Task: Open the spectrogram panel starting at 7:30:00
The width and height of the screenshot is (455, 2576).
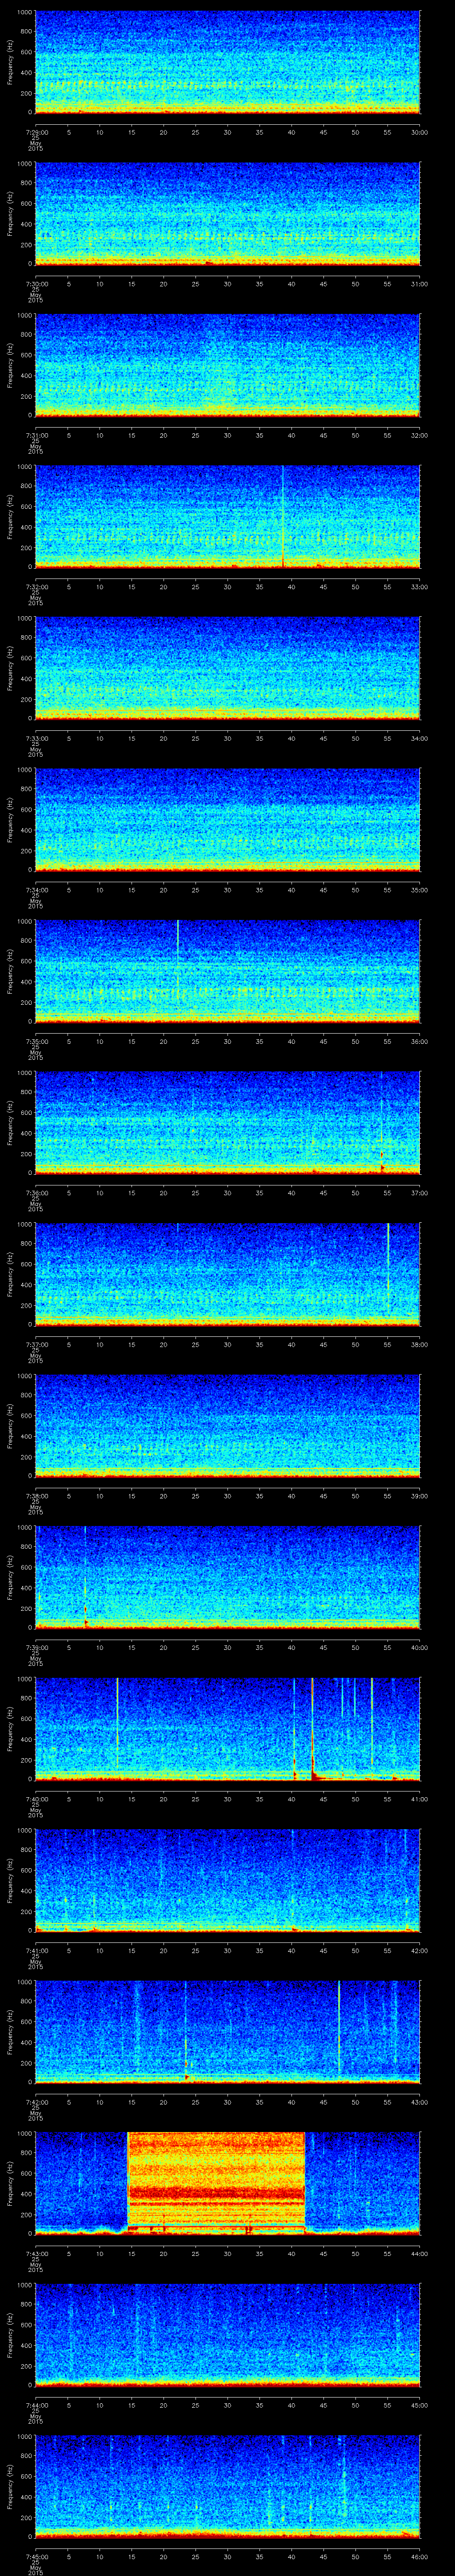Action: click(227, 213)
